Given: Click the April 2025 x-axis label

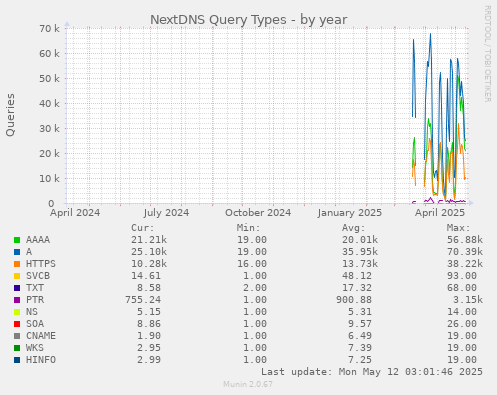Looking at the screenshot, I should coord(440,213).
